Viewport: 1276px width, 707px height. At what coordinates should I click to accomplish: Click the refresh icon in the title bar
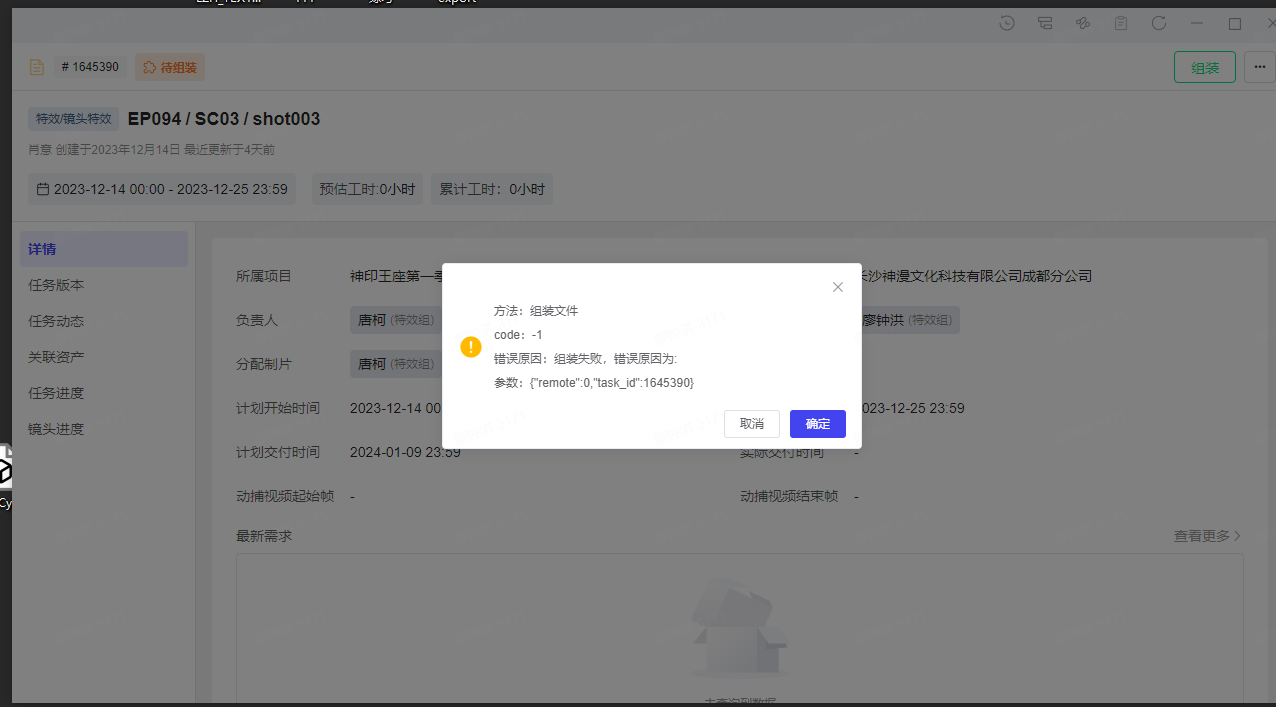1159,23
